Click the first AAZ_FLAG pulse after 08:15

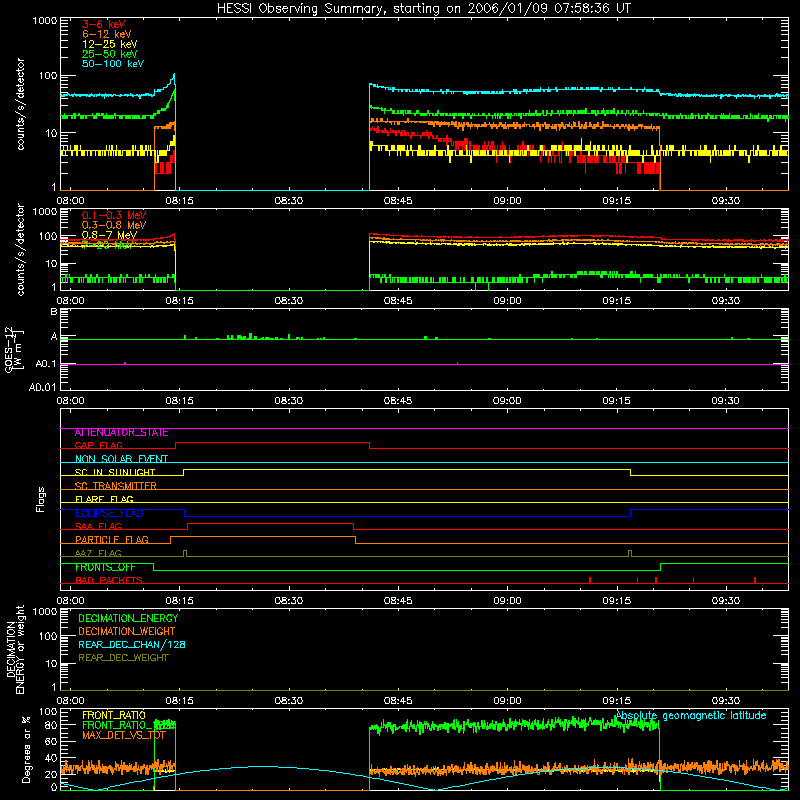click(185, 553)
